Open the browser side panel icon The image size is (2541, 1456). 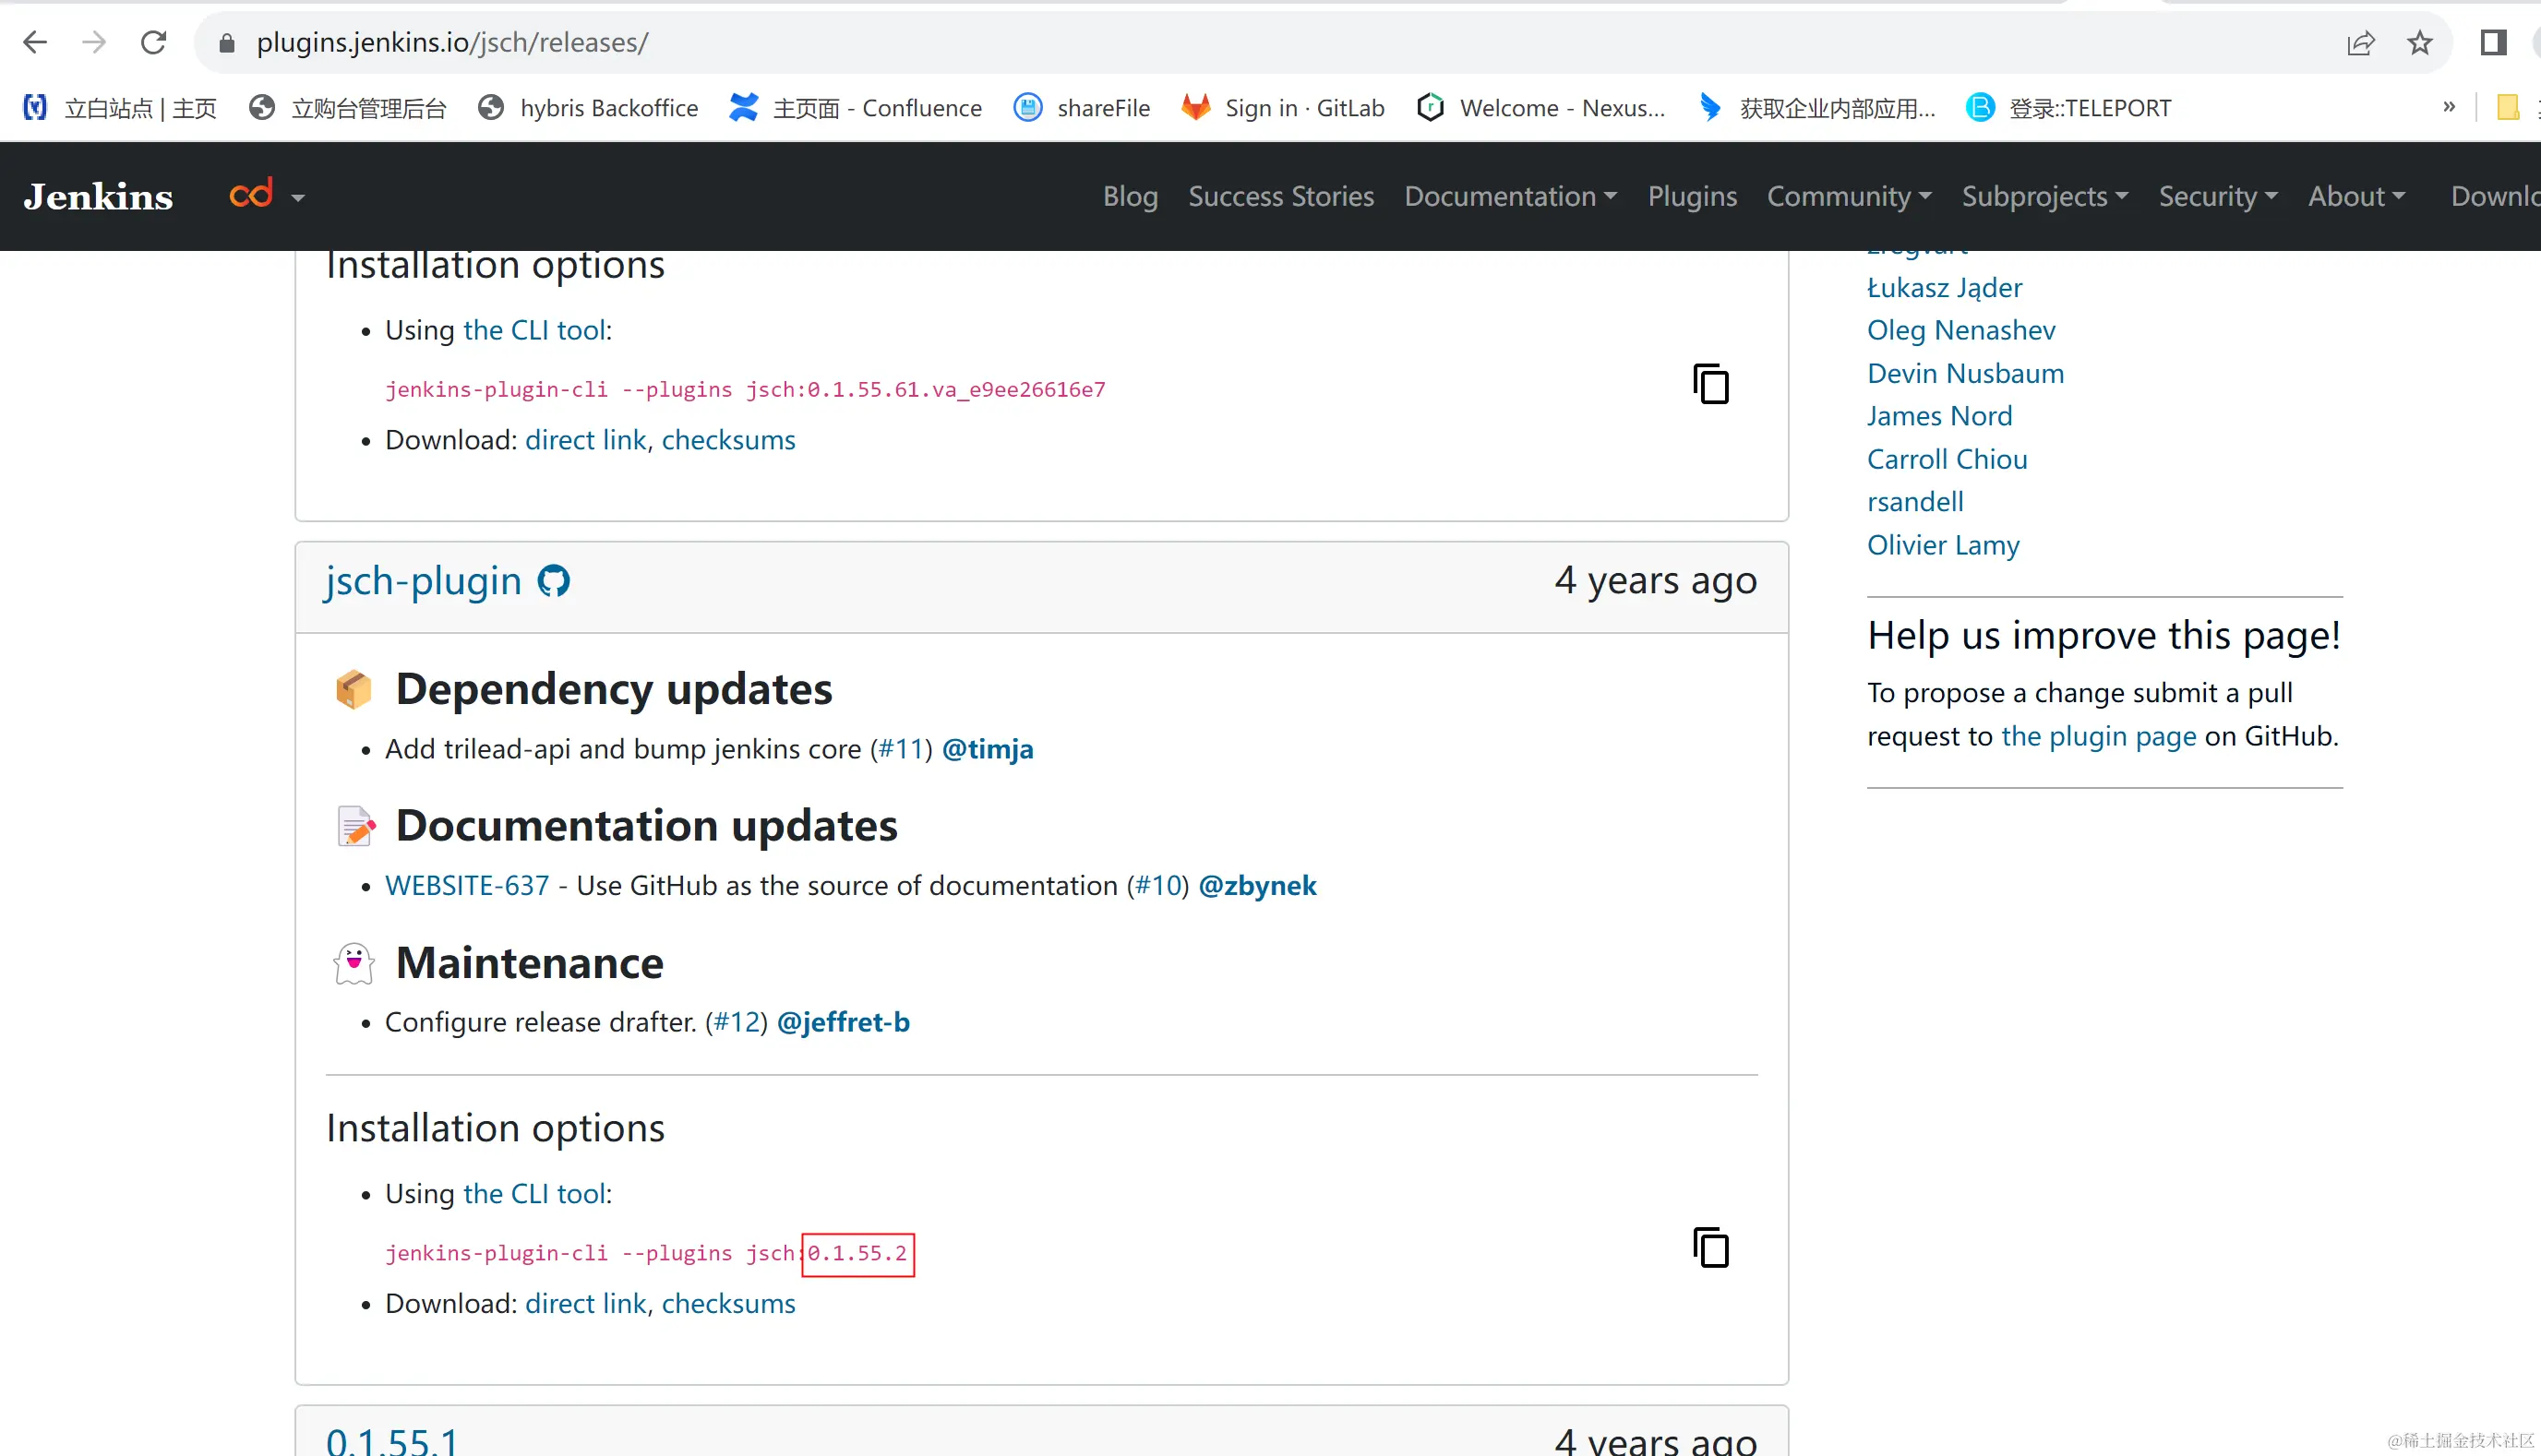coord(2493,43)
